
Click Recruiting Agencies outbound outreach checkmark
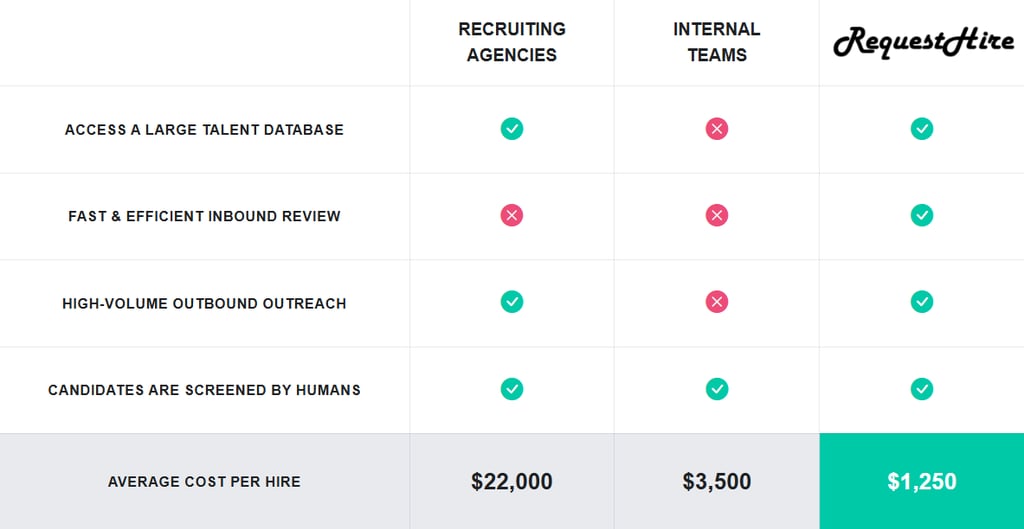coord(512,302)
